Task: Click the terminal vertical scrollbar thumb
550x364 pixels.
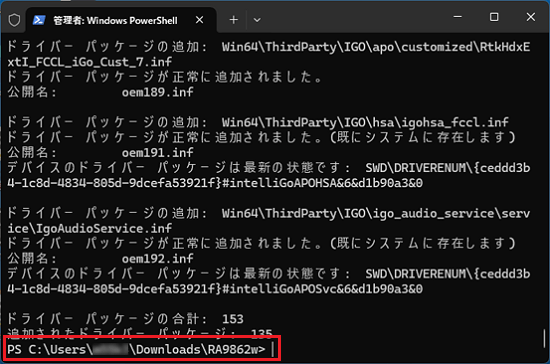Action: pyautogui.click(x=544, y=338)
